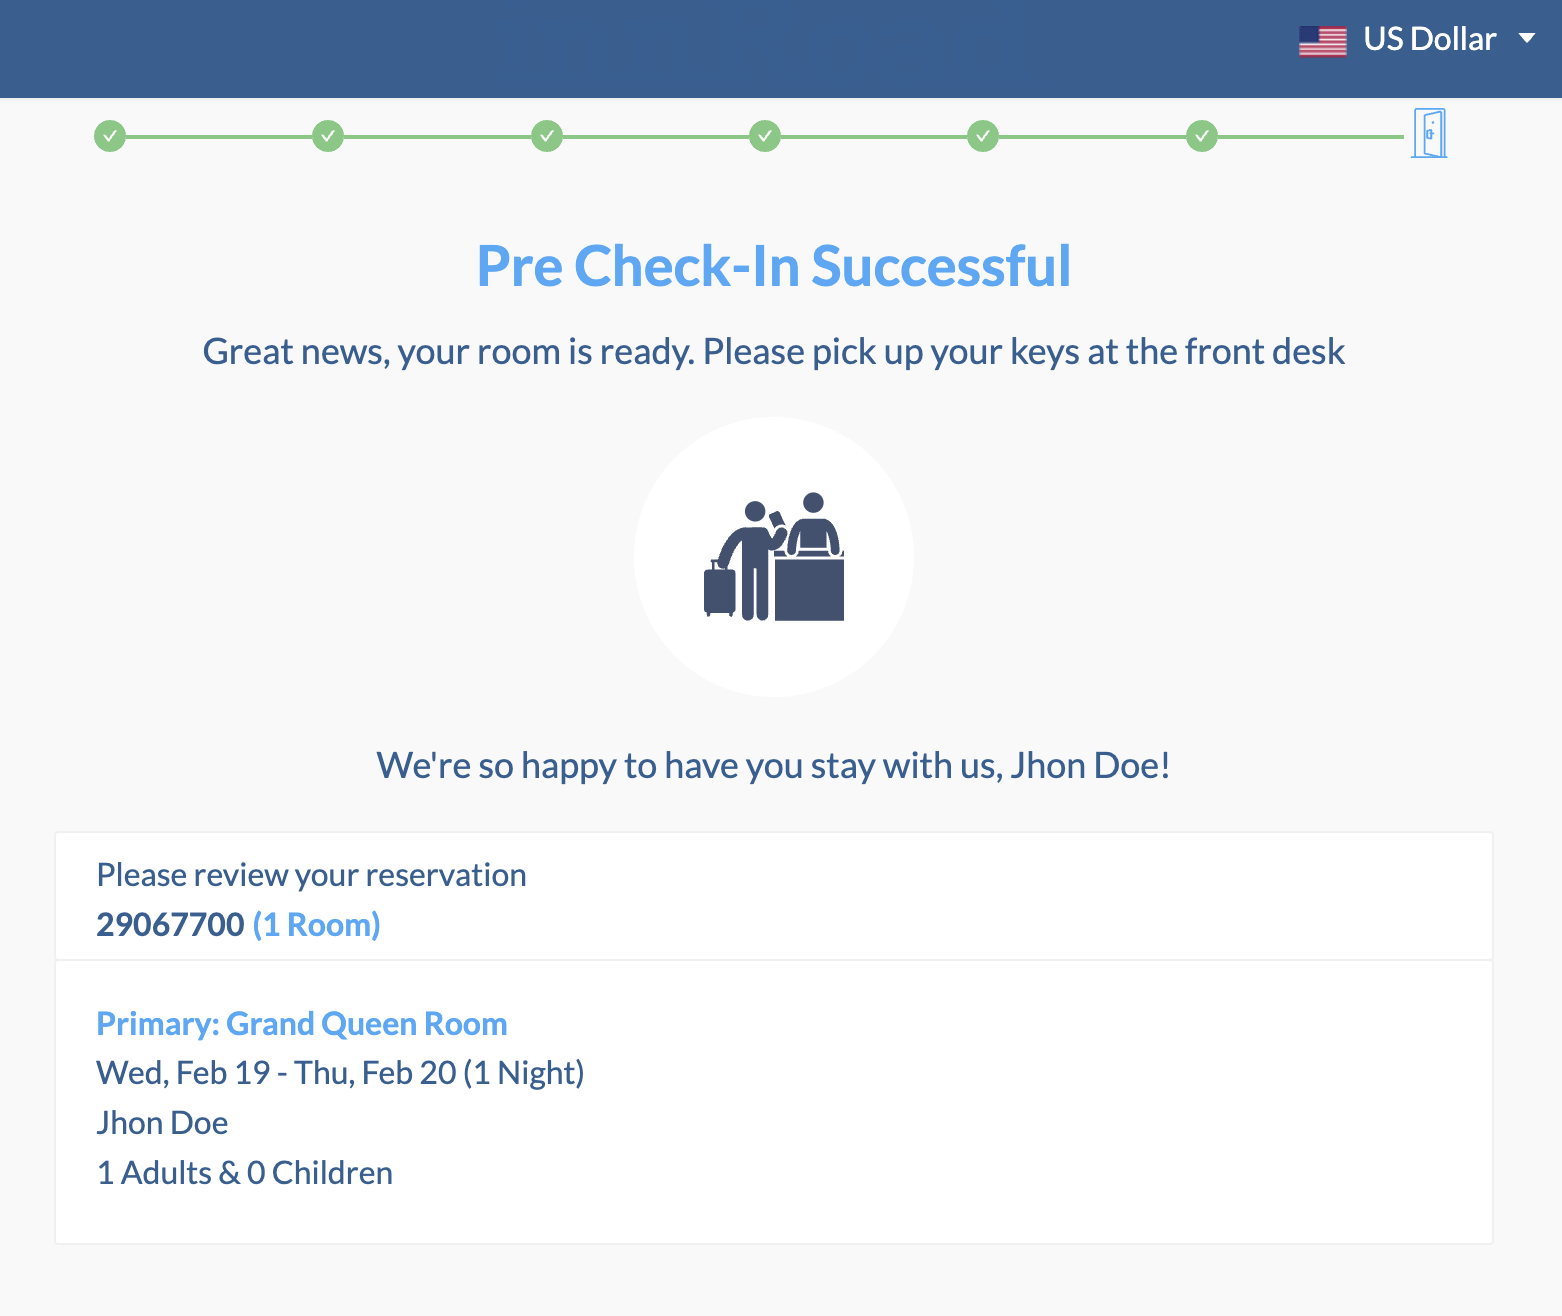Click the front desk check-in illustration
The width and height of the screenshot is (1562, 1316).
point(774,557)
